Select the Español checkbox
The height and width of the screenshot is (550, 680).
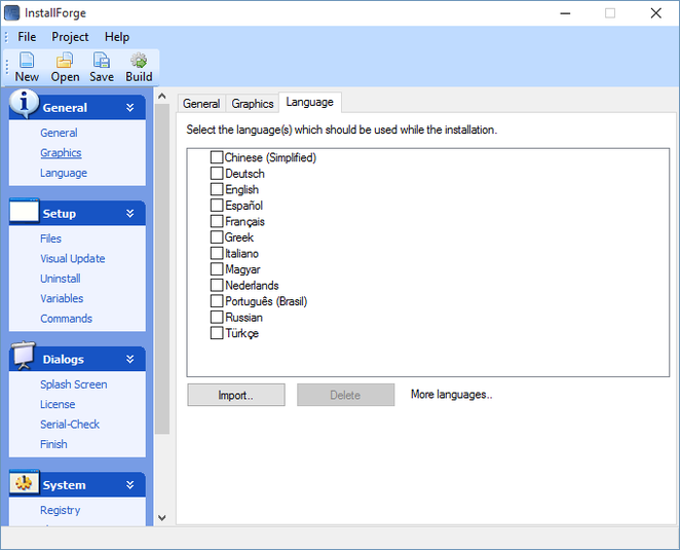pyautogui.click(x=217, y=205)
